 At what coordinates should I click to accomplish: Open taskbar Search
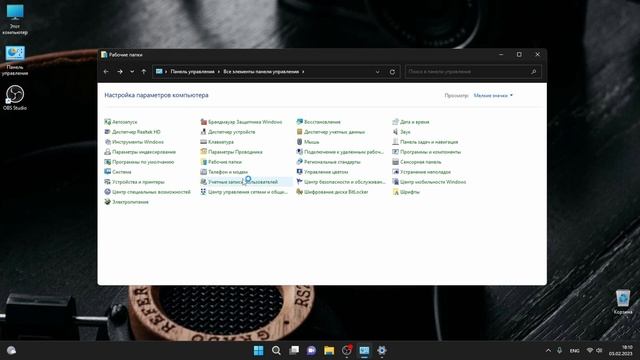click(276, 351)
